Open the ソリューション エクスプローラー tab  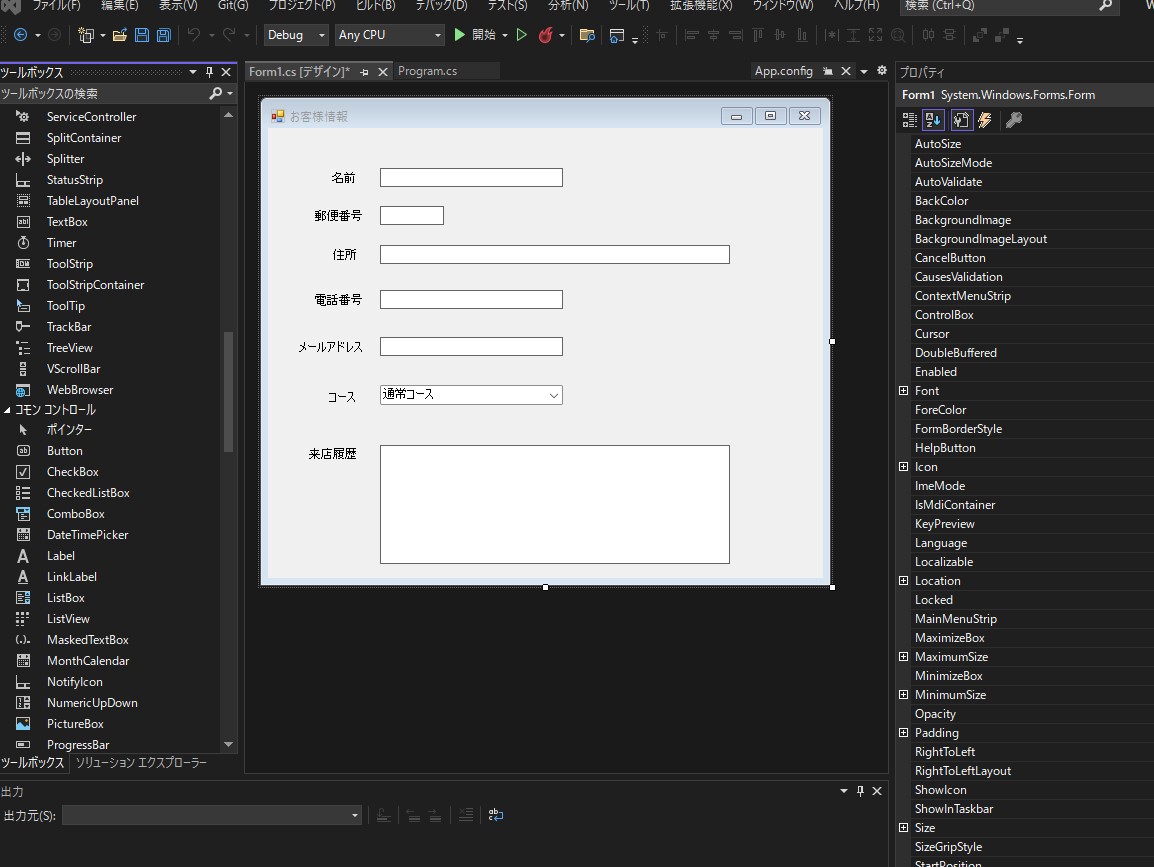(x=141, y=763)
